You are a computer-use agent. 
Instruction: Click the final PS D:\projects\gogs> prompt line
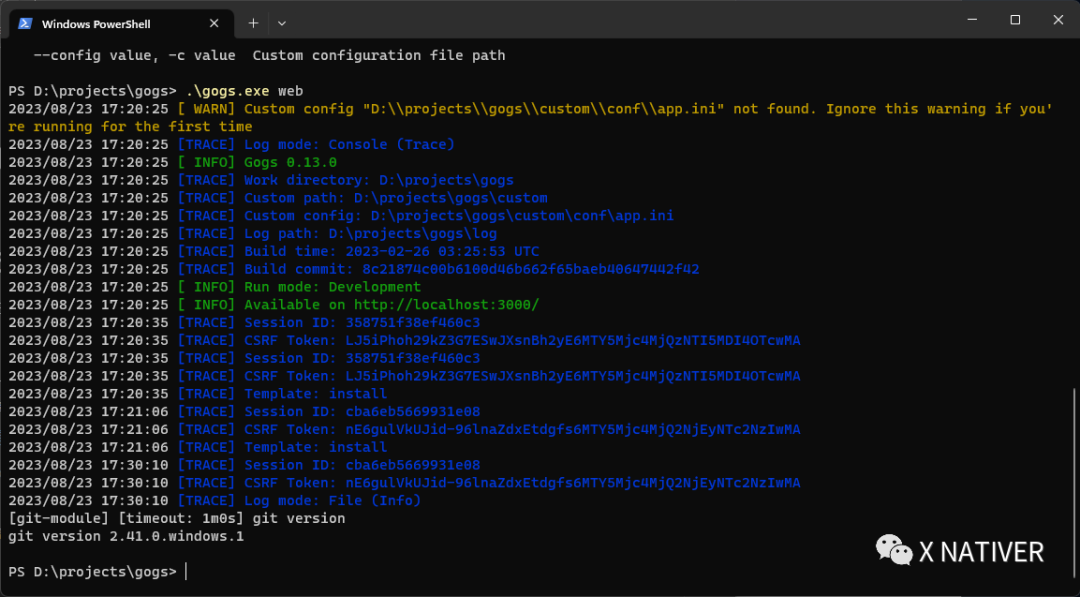point(92,572)
